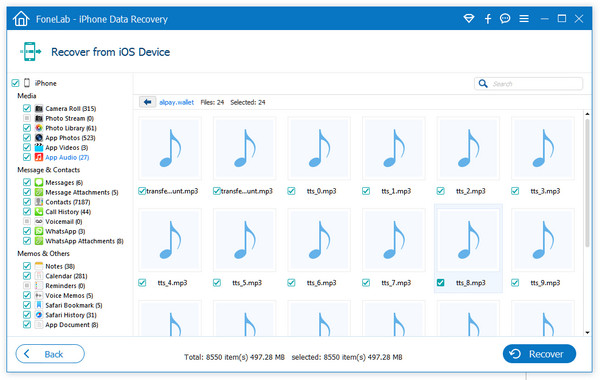The image size is (600, 380).
Task: Click the Message Attachments icon
Action: [x=39, y=192]
